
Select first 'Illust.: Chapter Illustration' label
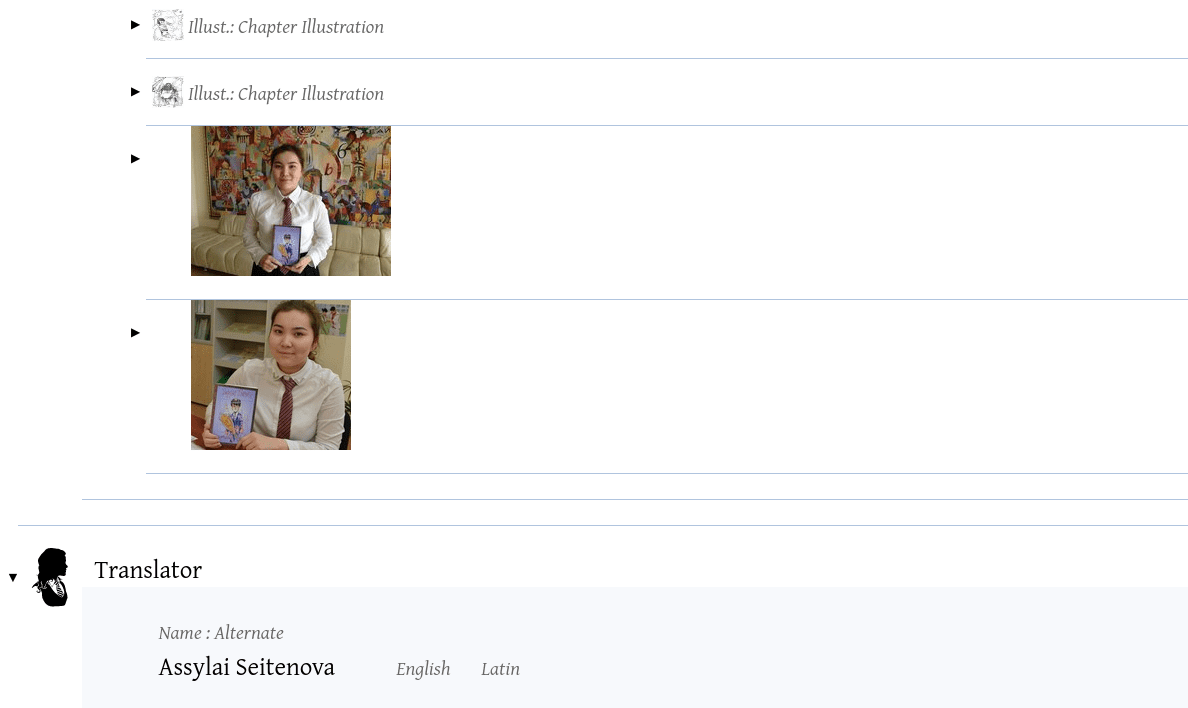[x=286, y=27]
